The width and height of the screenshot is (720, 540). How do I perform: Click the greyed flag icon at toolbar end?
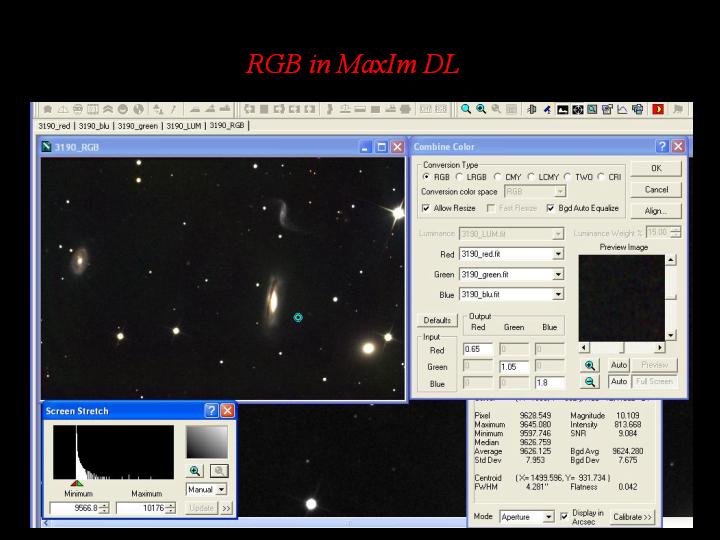pos(678,109)
